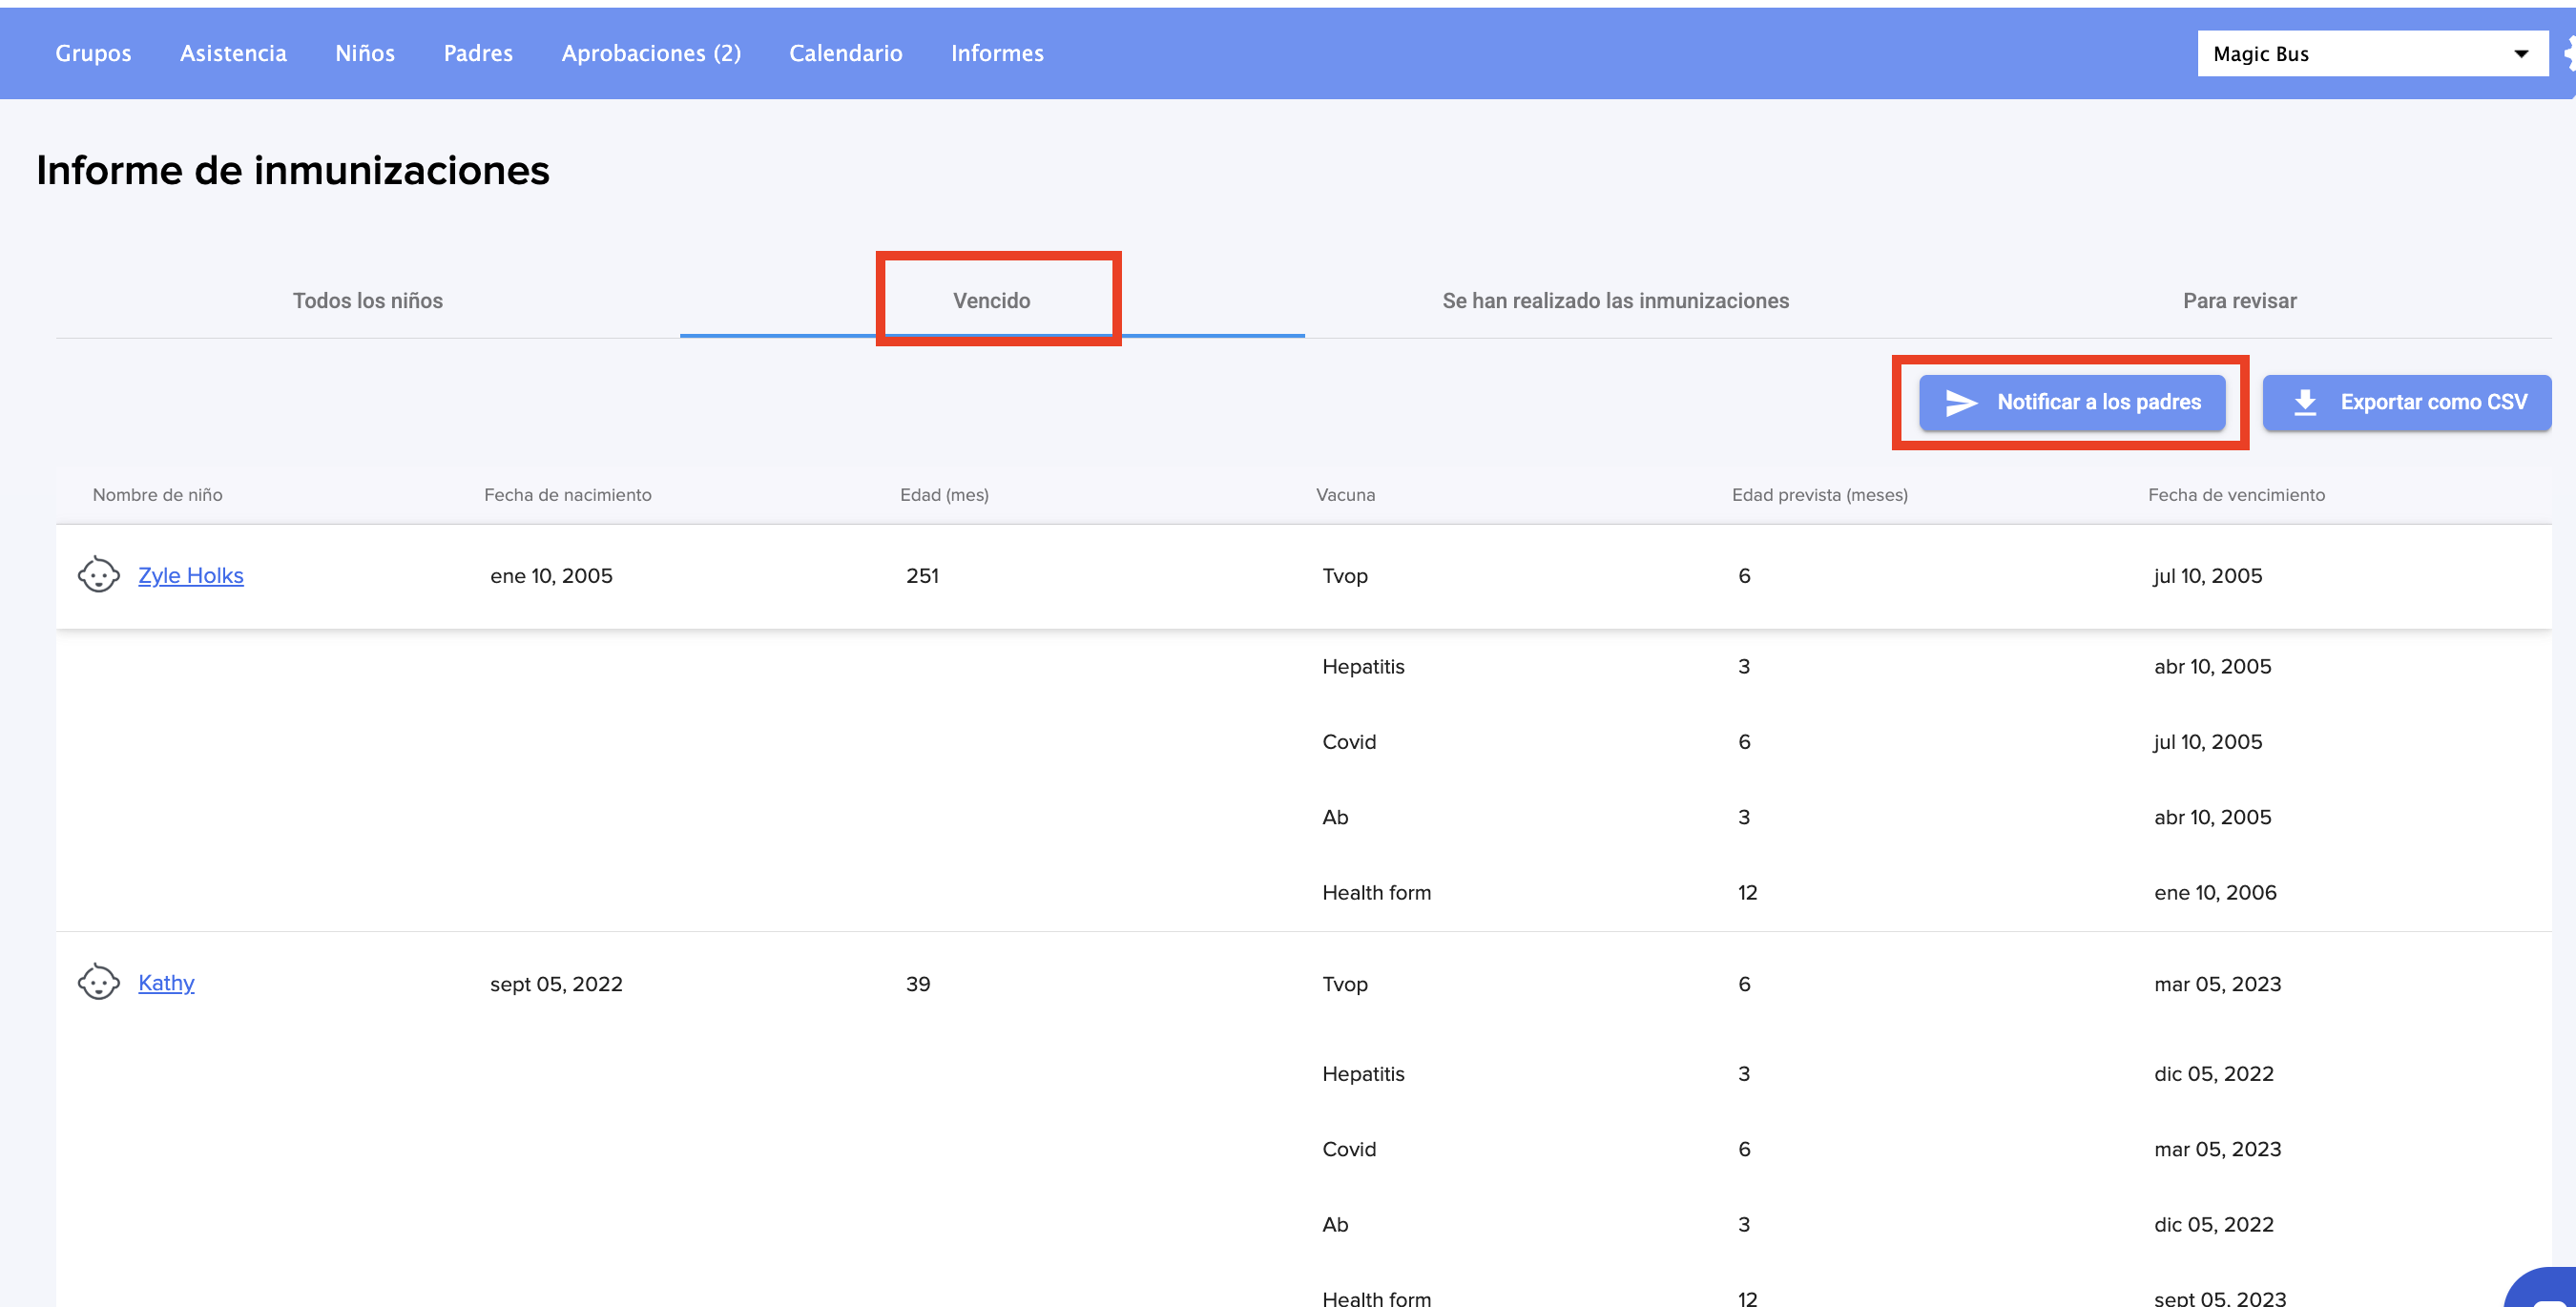The height and width of the screenshot is (1307, 2576).
Task: Go to the Asistencia section
Action: 233,53
